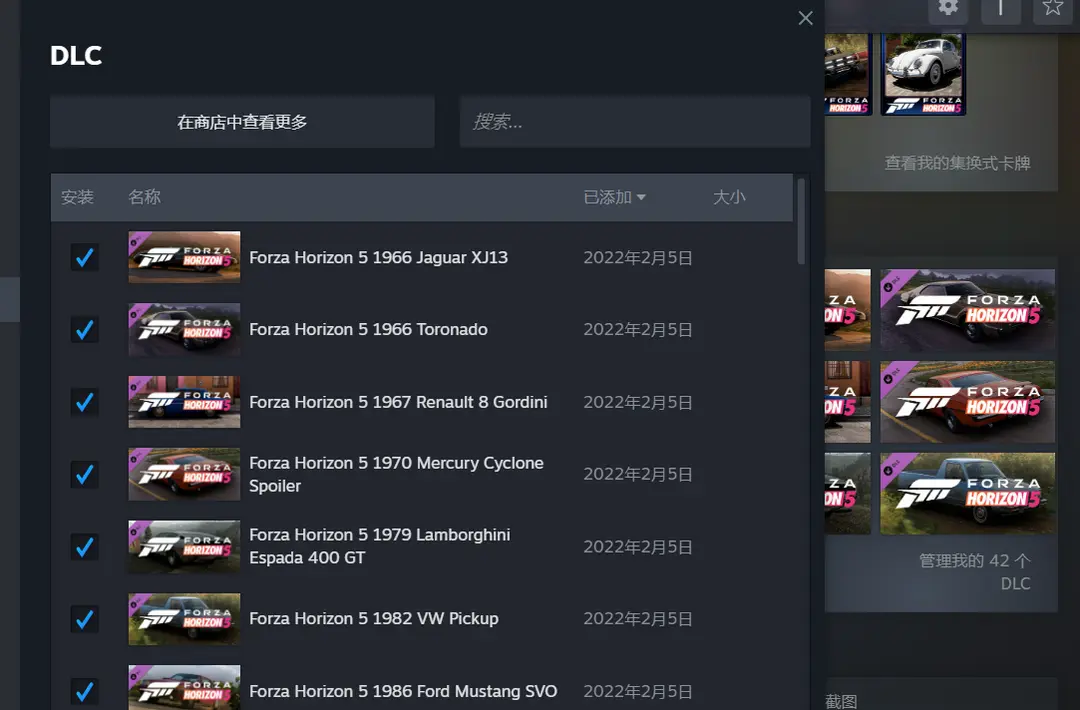1080x710 pixels.
Task: Open red car DLC tile in background
Action: [x=967, y=401]
